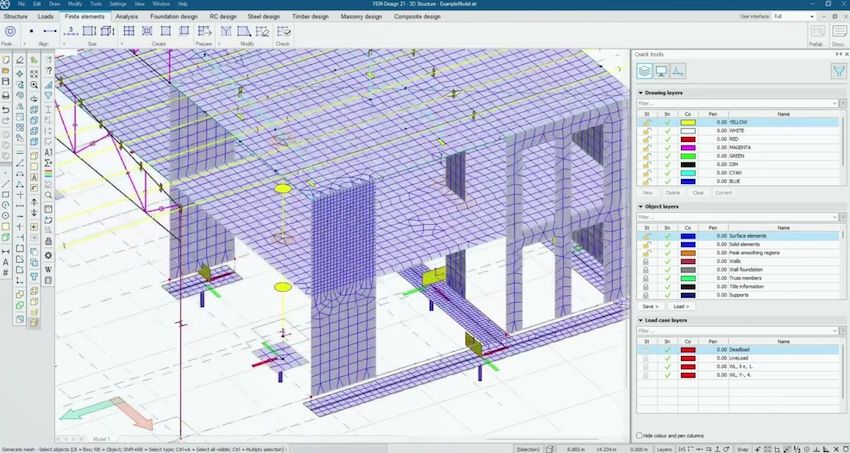Click the monitor display icon in Quick tools
Image resolution: width=850 pixels, height=453 pixels.
pos(661,70)
